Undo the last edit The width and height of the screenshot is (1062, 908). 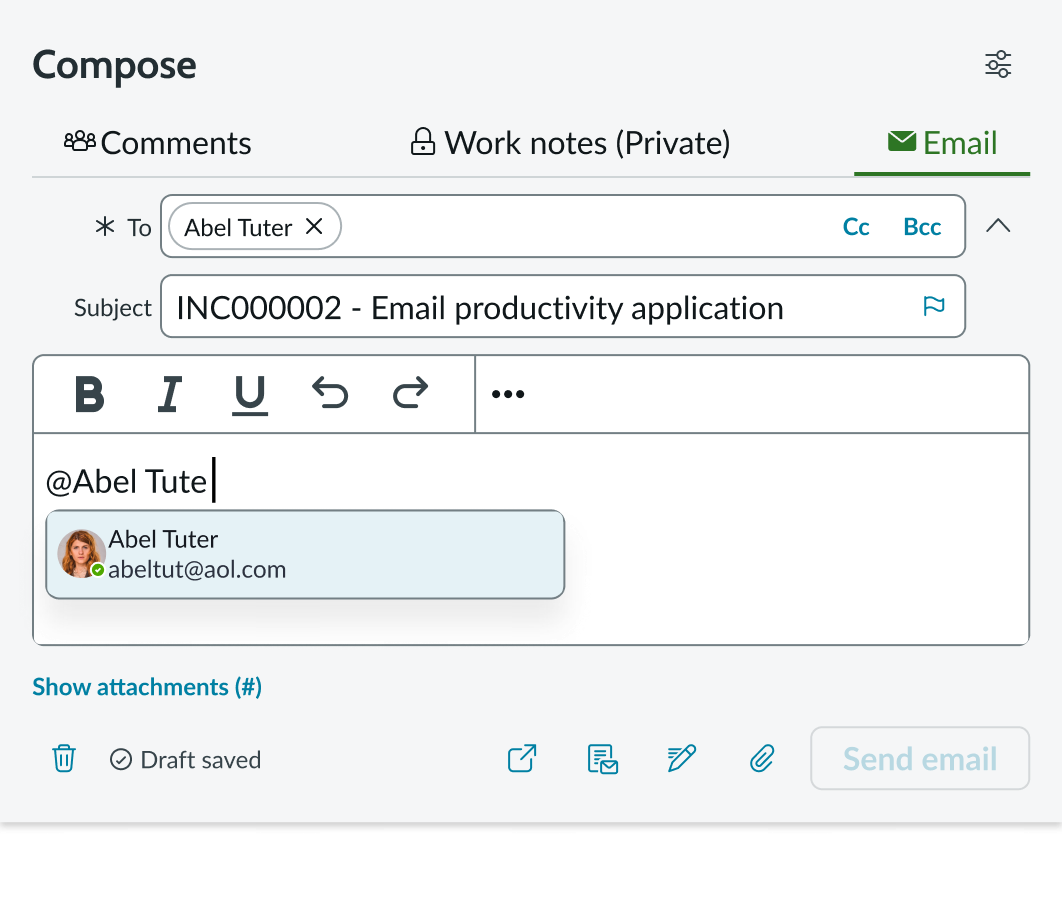330,393
